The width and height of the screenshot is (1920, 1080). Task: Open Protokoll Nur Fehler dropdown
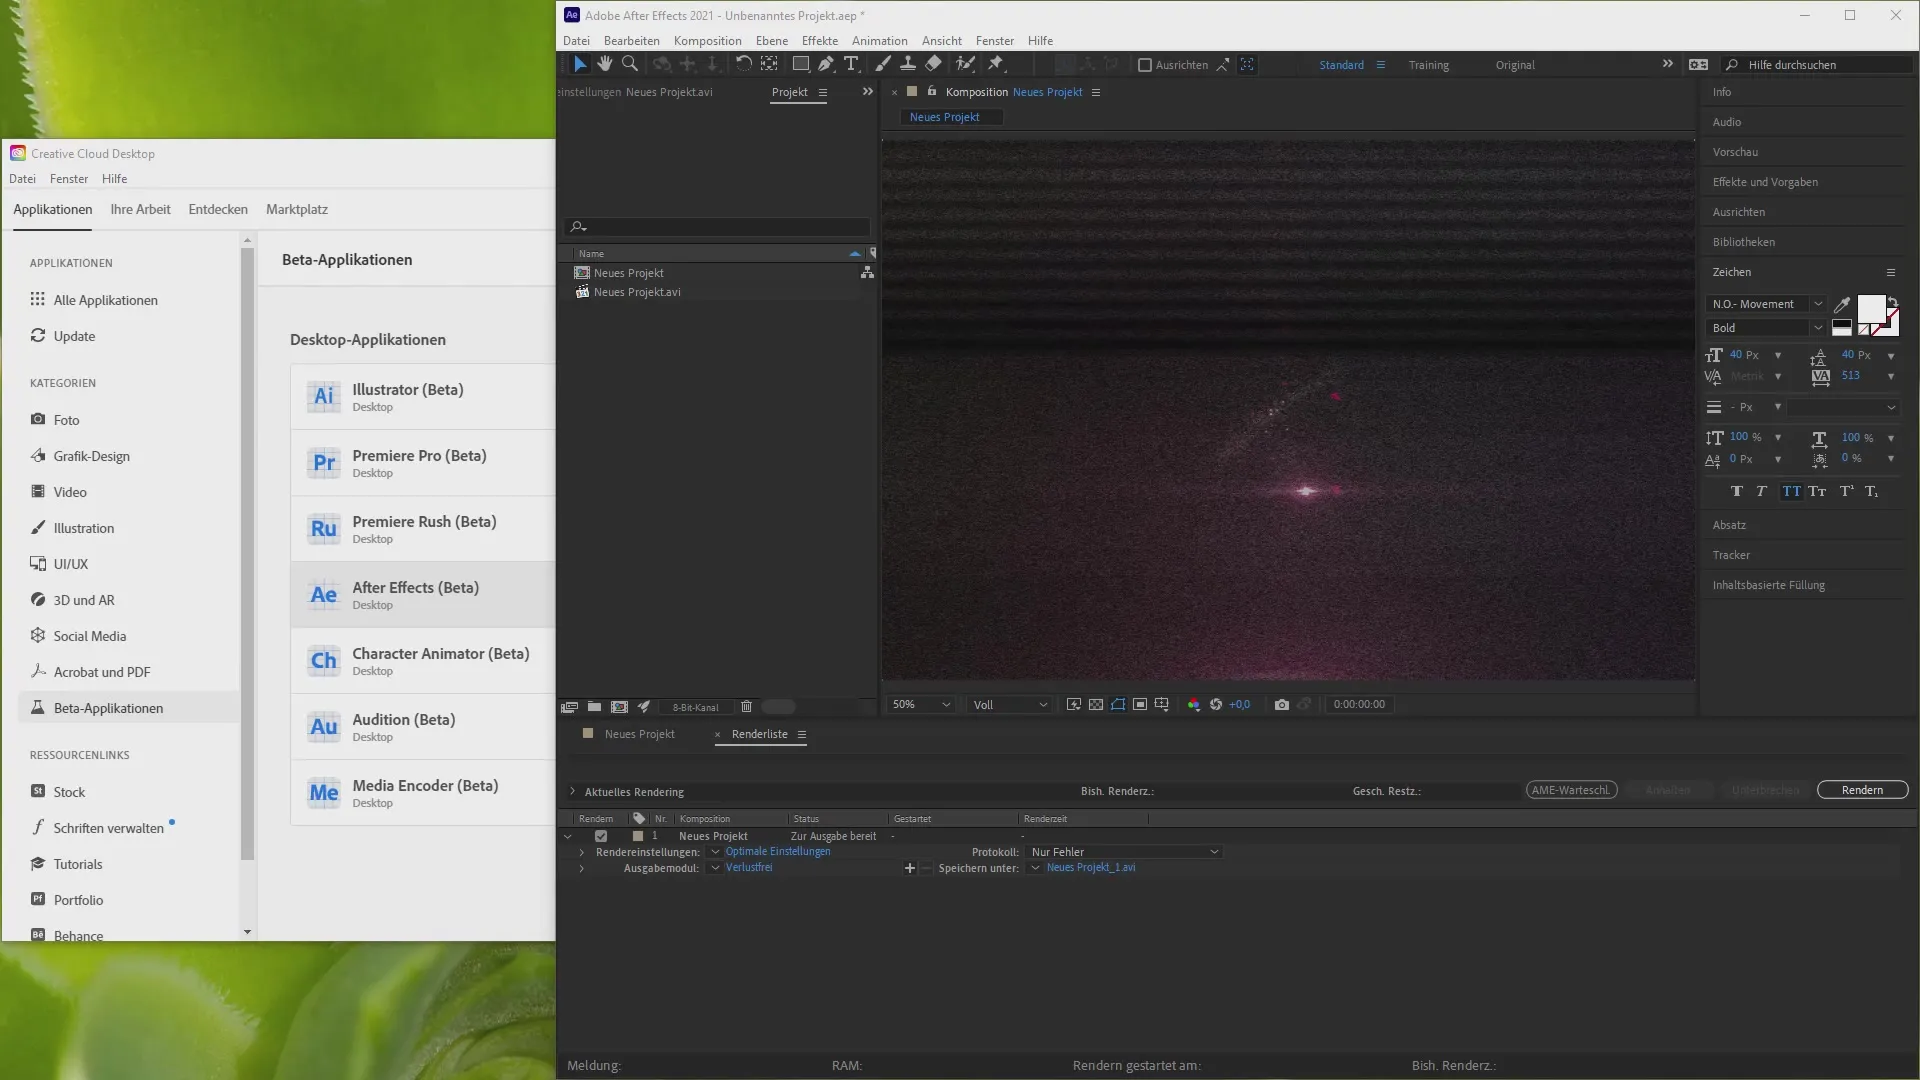(x=1124, y=852)
